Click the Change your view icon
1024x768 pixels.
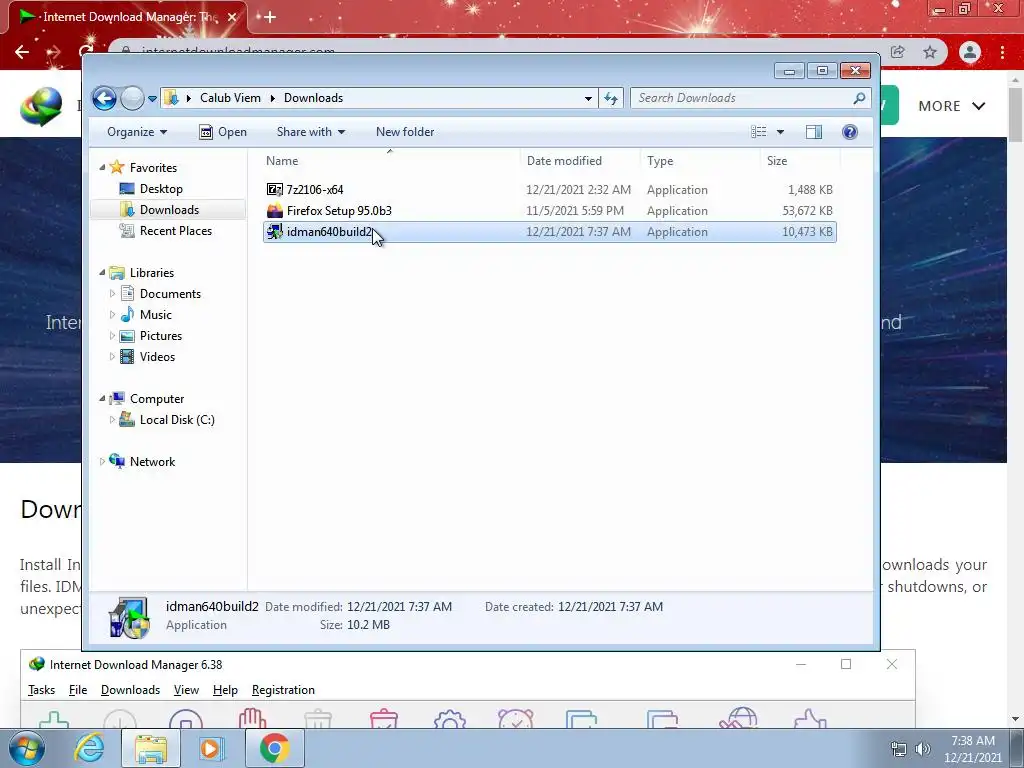click(758, 132)
